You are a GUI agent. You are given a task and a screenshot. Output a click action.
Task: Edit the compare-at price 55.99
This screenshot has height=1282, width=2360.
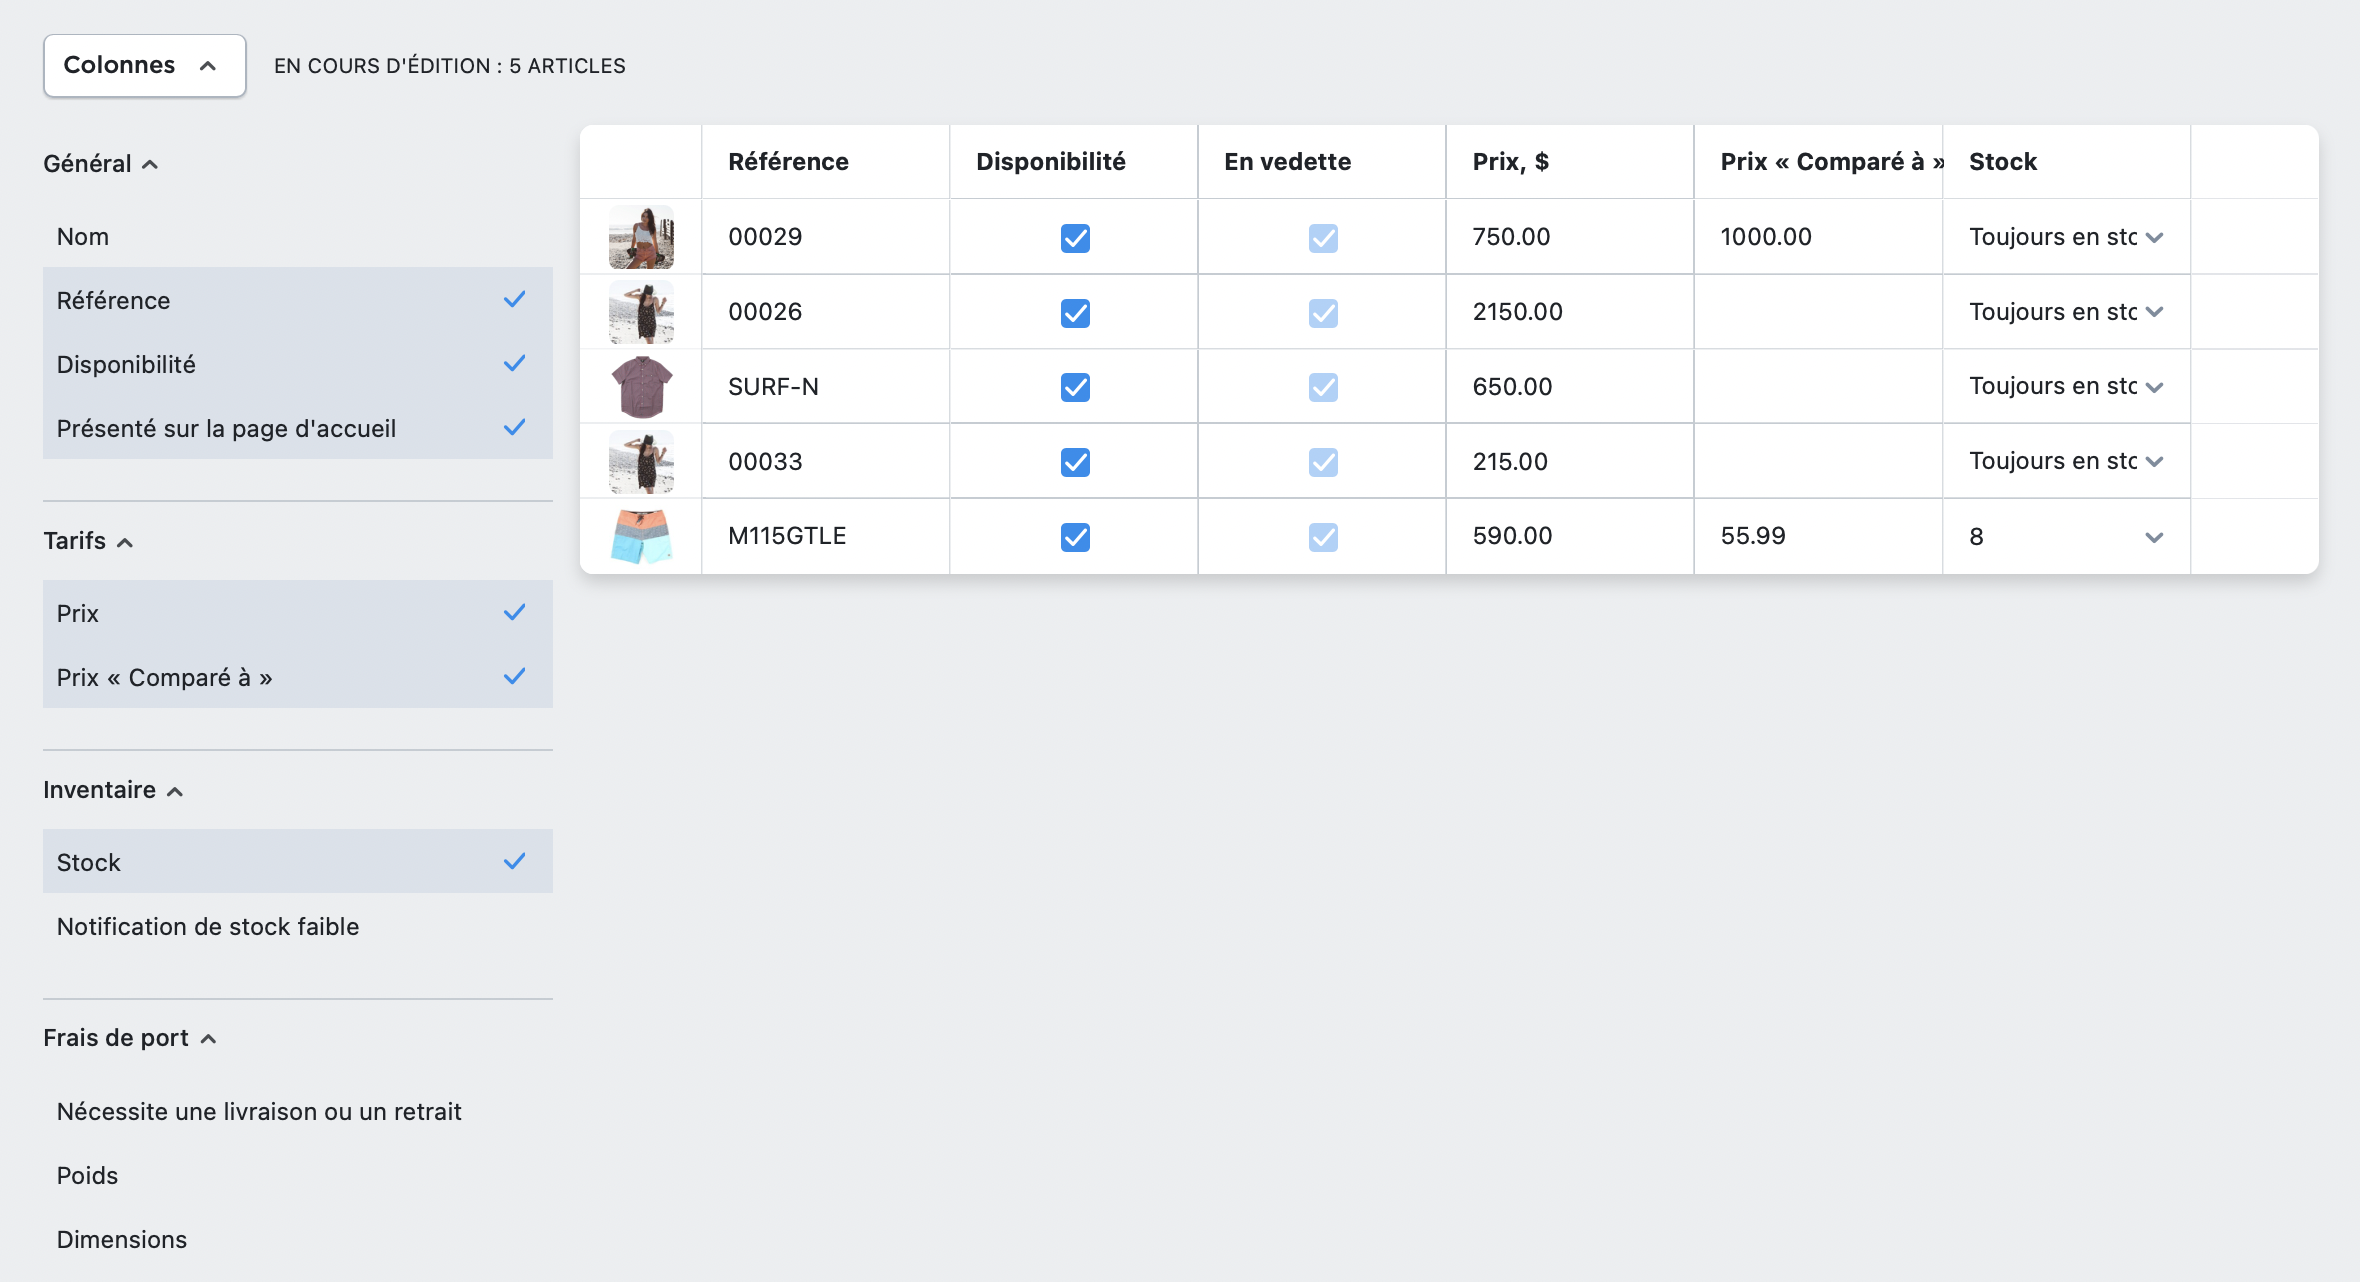coord(1818,536)
